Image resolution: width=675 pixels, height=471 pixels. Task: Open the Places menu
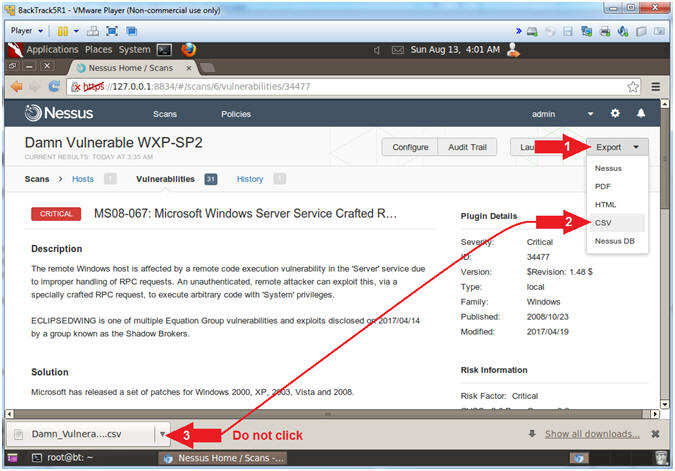[98, 50]
